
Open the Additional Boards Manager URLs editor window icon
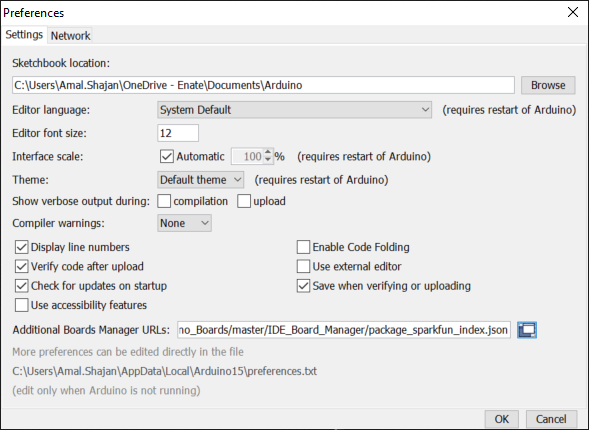[x=527, y=330]
